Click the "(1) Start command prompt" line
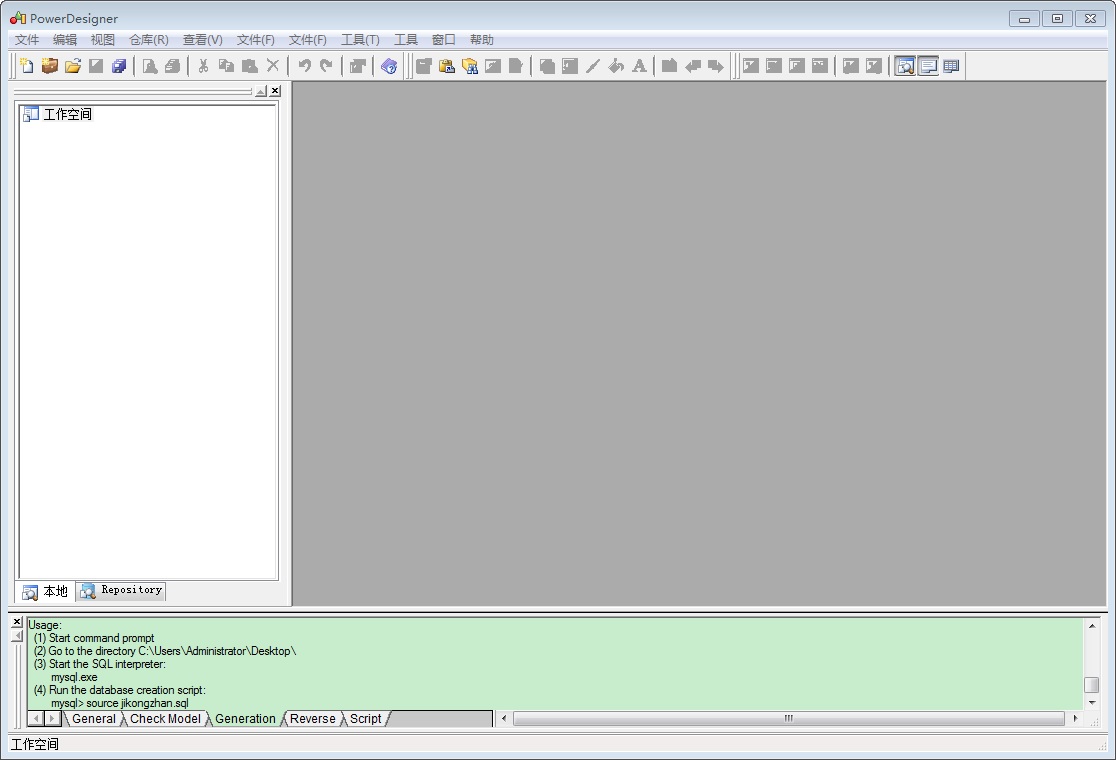The width and height of the screenshot is (1116, 760). (94, 638)
